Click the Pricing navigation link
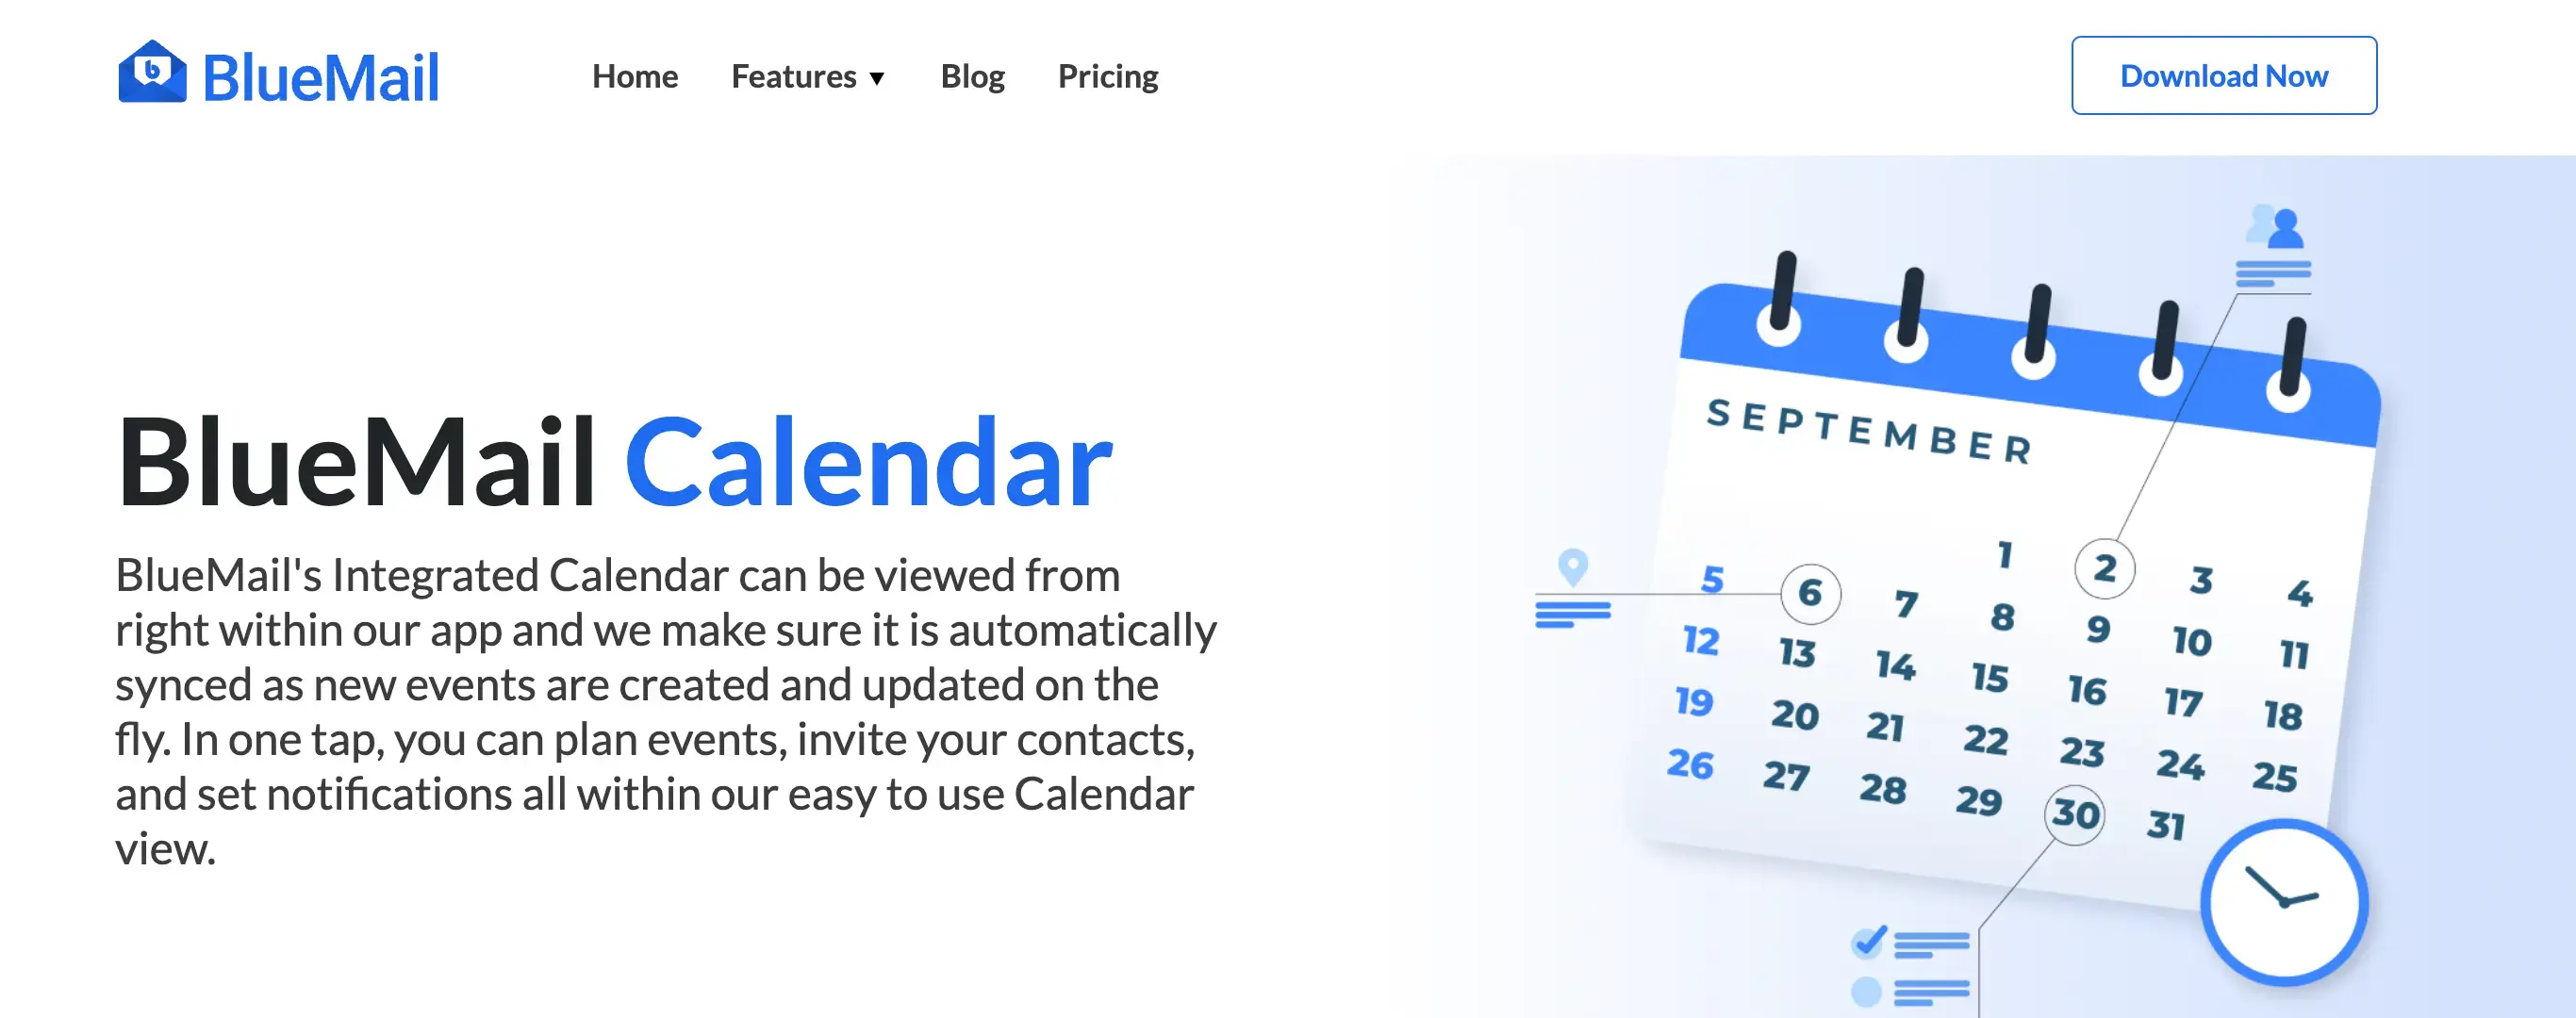This screenshot has height=1018, width=2576. 1107,74
